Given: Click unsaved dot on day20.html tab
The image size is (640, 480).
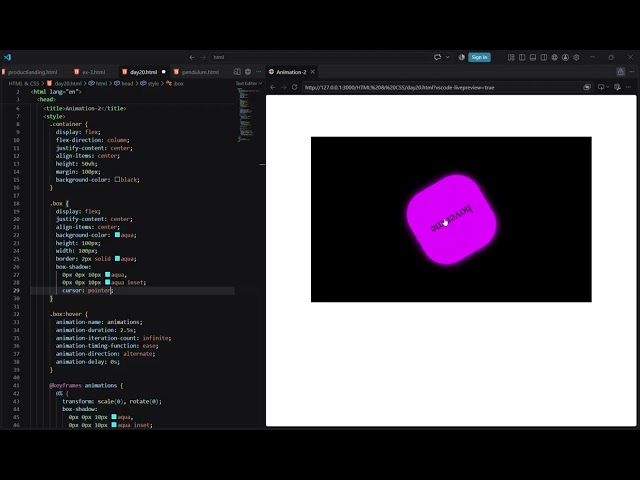Looking at the screenshot, I should point(164,72).
